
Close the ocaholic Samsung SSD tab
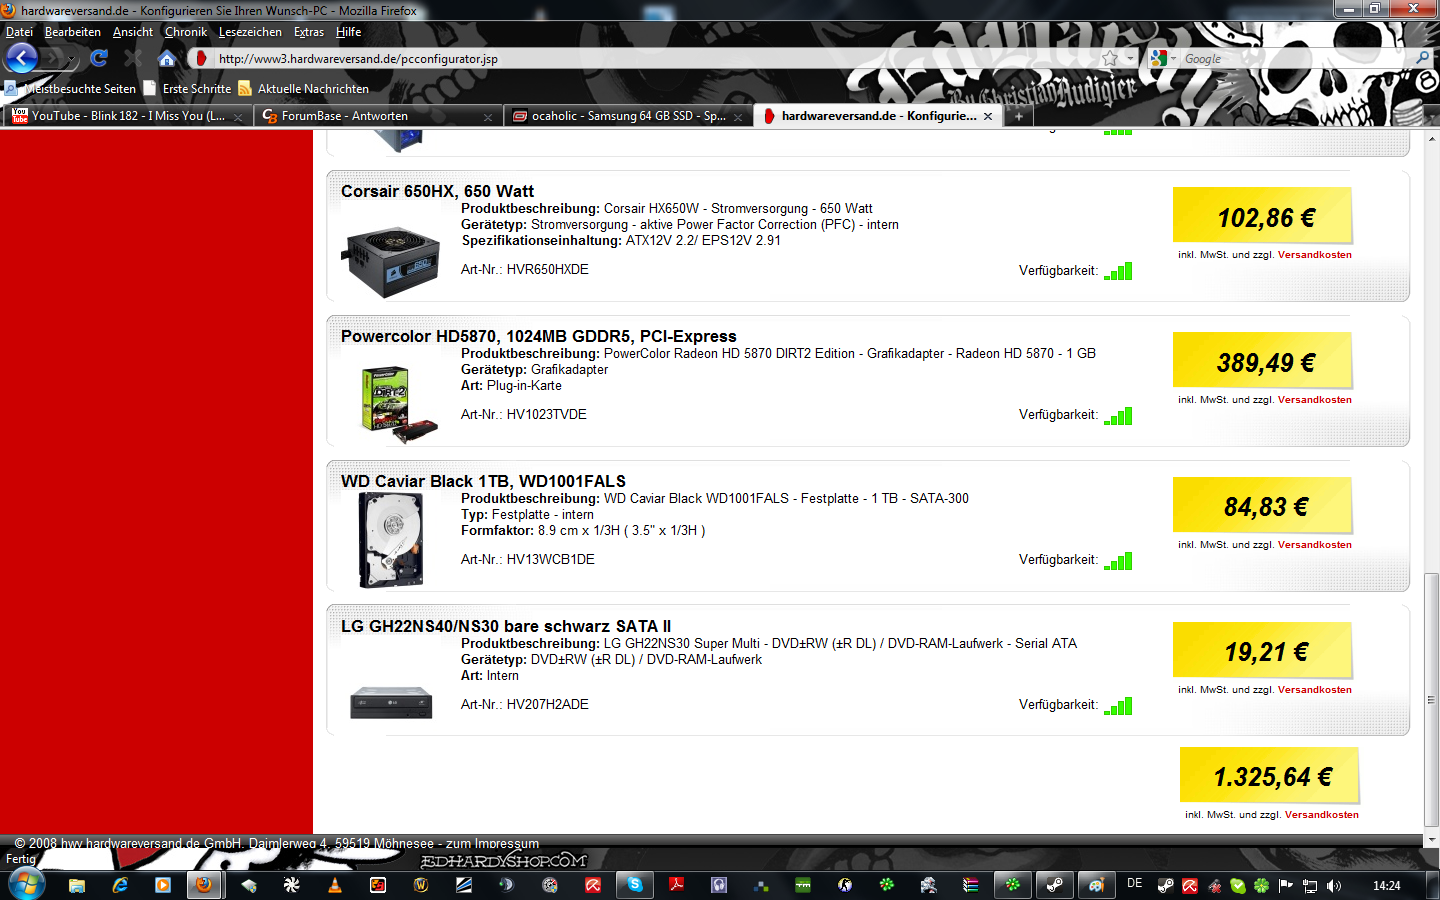coord(738,117)
